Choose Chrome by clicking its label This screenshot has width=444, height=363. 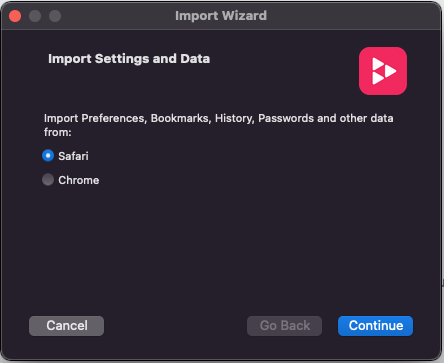pyautogui.click(x=79, y=180)
